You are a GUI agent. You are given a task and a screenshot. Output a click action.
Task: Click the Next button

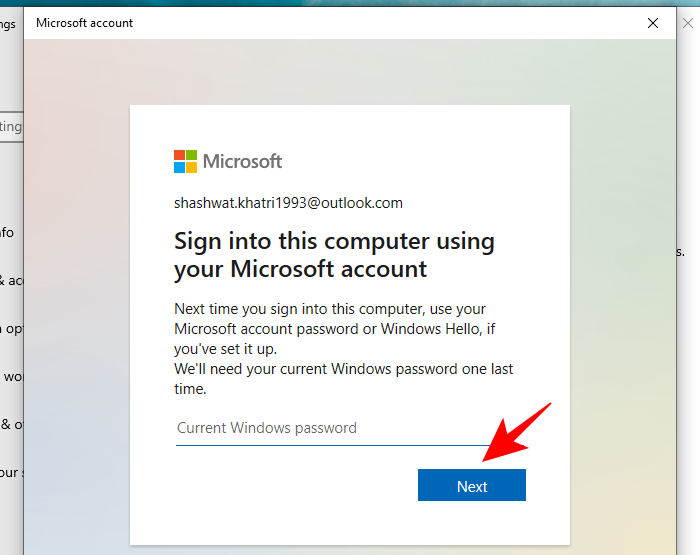click(471, 486)
